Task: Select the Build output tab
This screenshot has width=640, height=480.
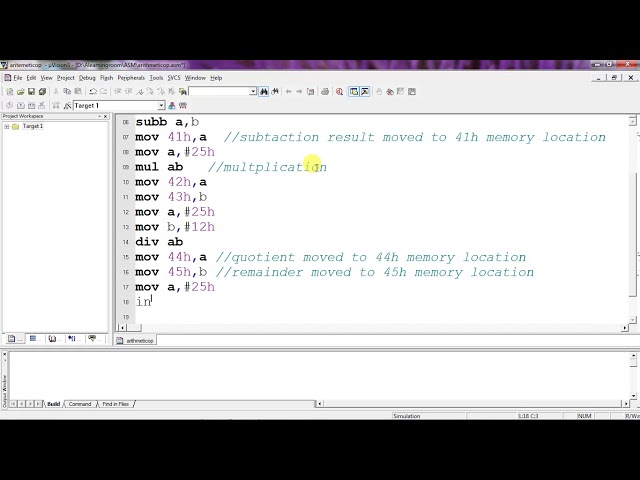Action: coord(53,404)
